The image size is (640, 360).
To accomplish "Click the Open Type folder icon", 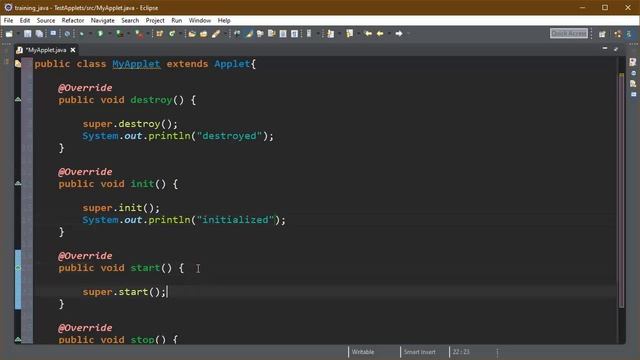I will click(192, 33).
